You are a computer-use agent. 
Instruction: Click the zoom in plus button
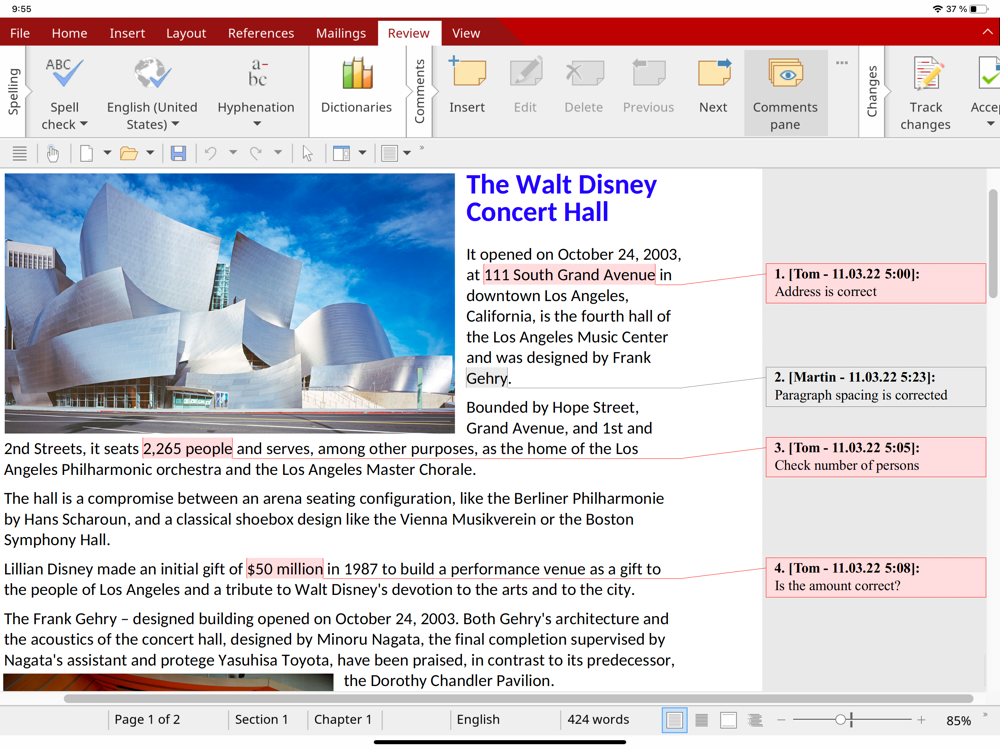921,720
